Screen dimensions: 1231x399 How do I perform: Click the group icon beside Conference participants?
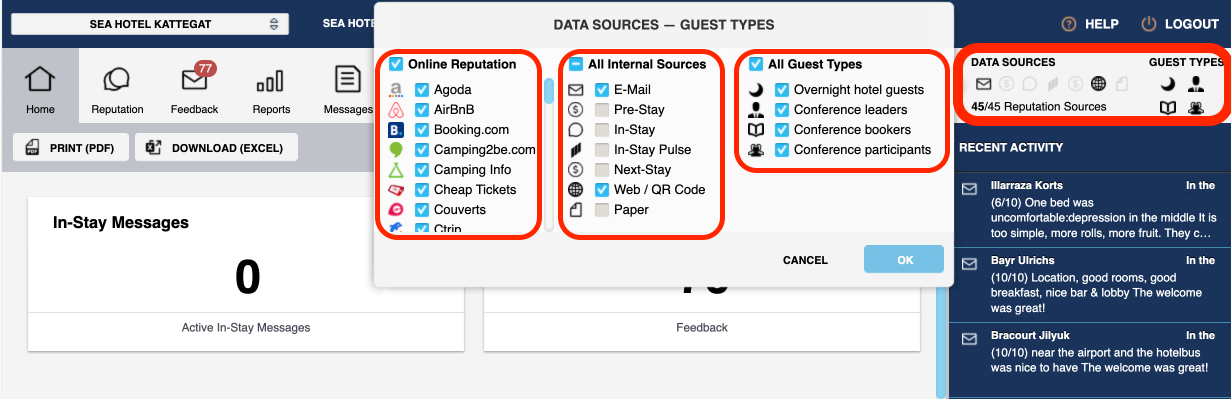pyautogui.click(x=756, y=150)
